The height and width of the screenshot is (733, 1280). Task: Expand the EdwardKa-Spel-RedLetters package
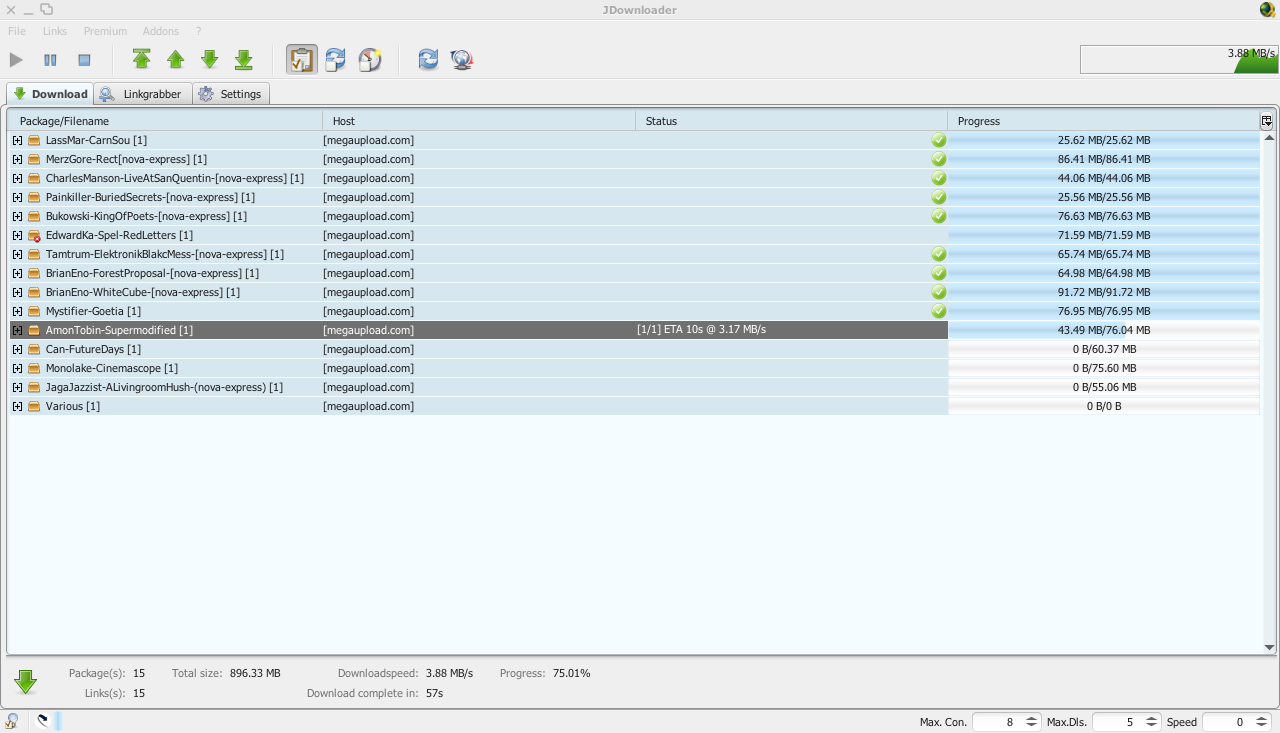pyautogui.click(x=17, y=235)
